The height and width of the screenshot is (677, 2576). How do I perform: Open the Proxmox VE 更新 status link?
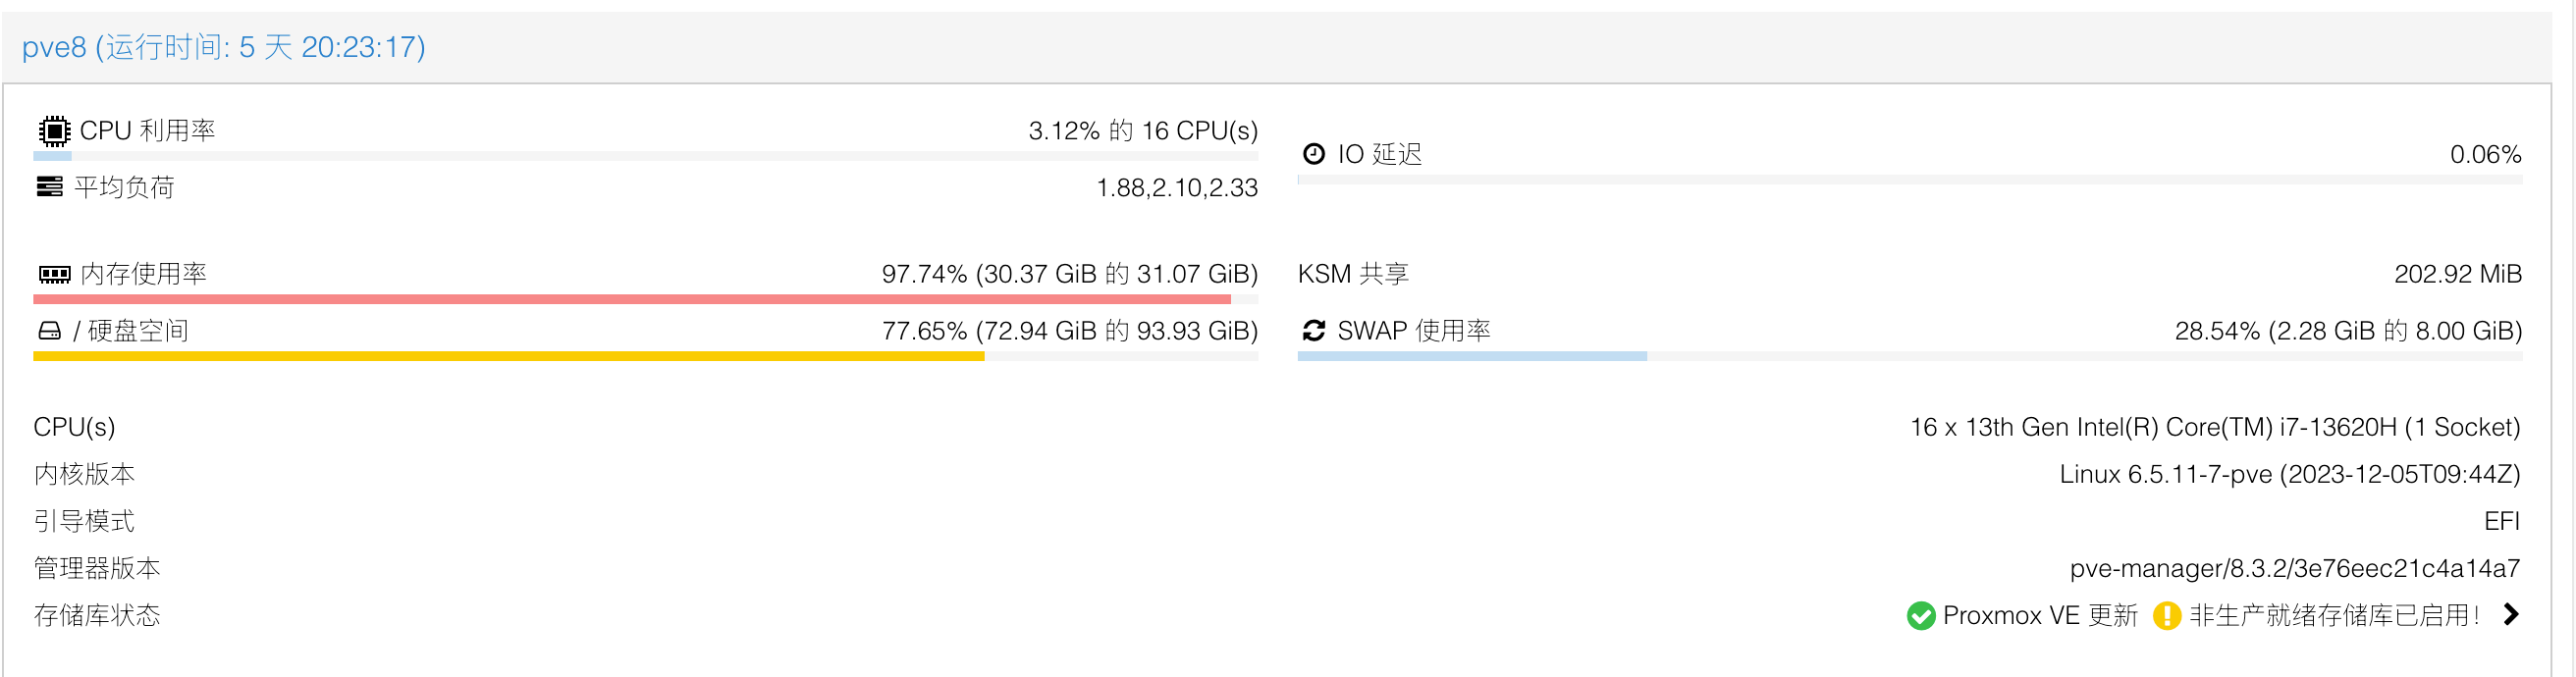pyautogui.click(x=2039, y=615)
